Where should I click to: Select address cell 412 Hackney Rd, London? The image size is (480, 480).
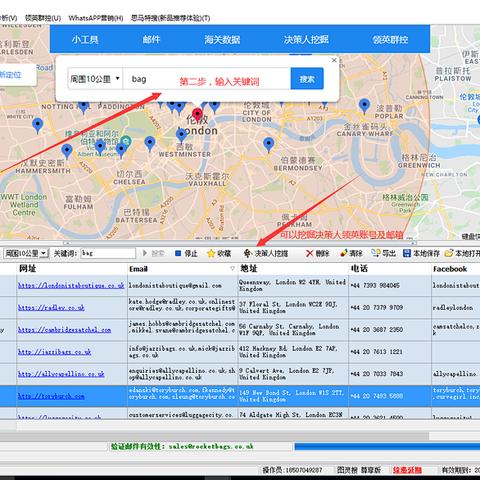(x=293, y=352)
